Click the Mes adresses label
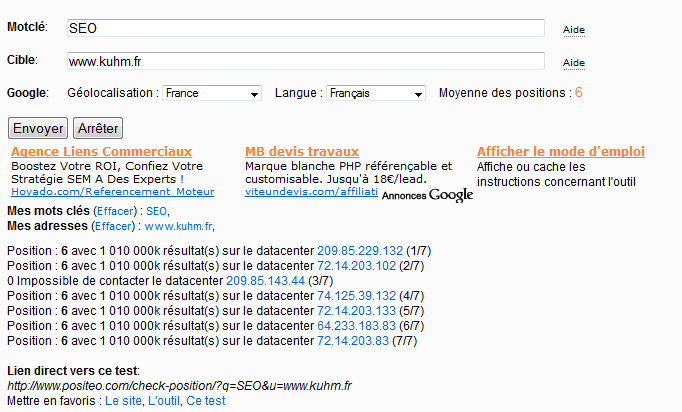682x412 pixels. tap(47, 226)
